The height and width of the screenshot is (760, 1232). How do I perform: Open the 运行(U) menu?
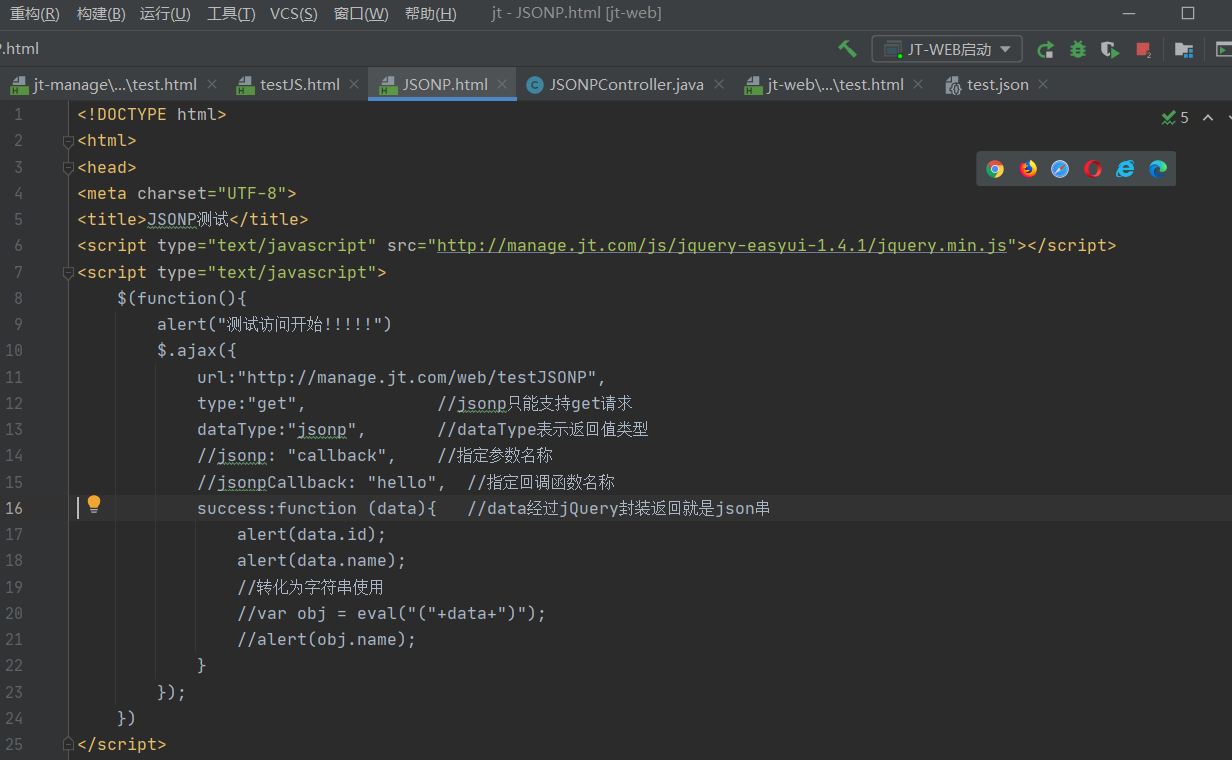click(165, 13)
